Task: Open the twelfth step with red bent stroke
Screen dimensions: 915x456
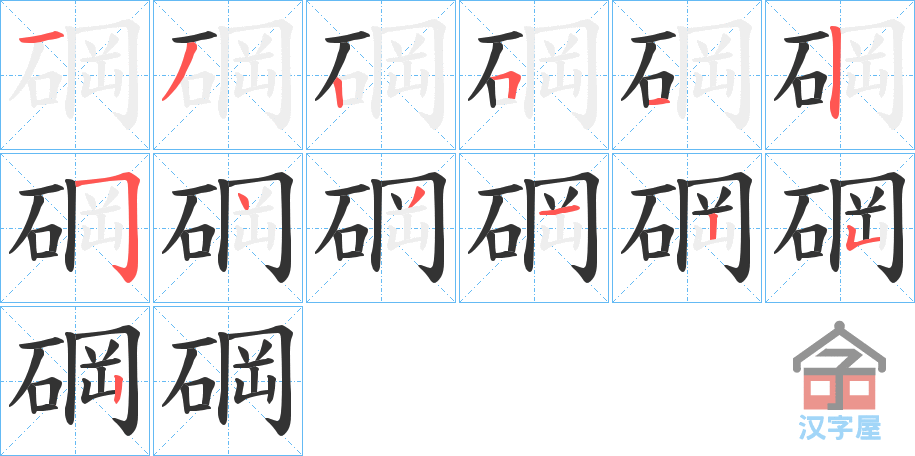Action: point(840,228)
